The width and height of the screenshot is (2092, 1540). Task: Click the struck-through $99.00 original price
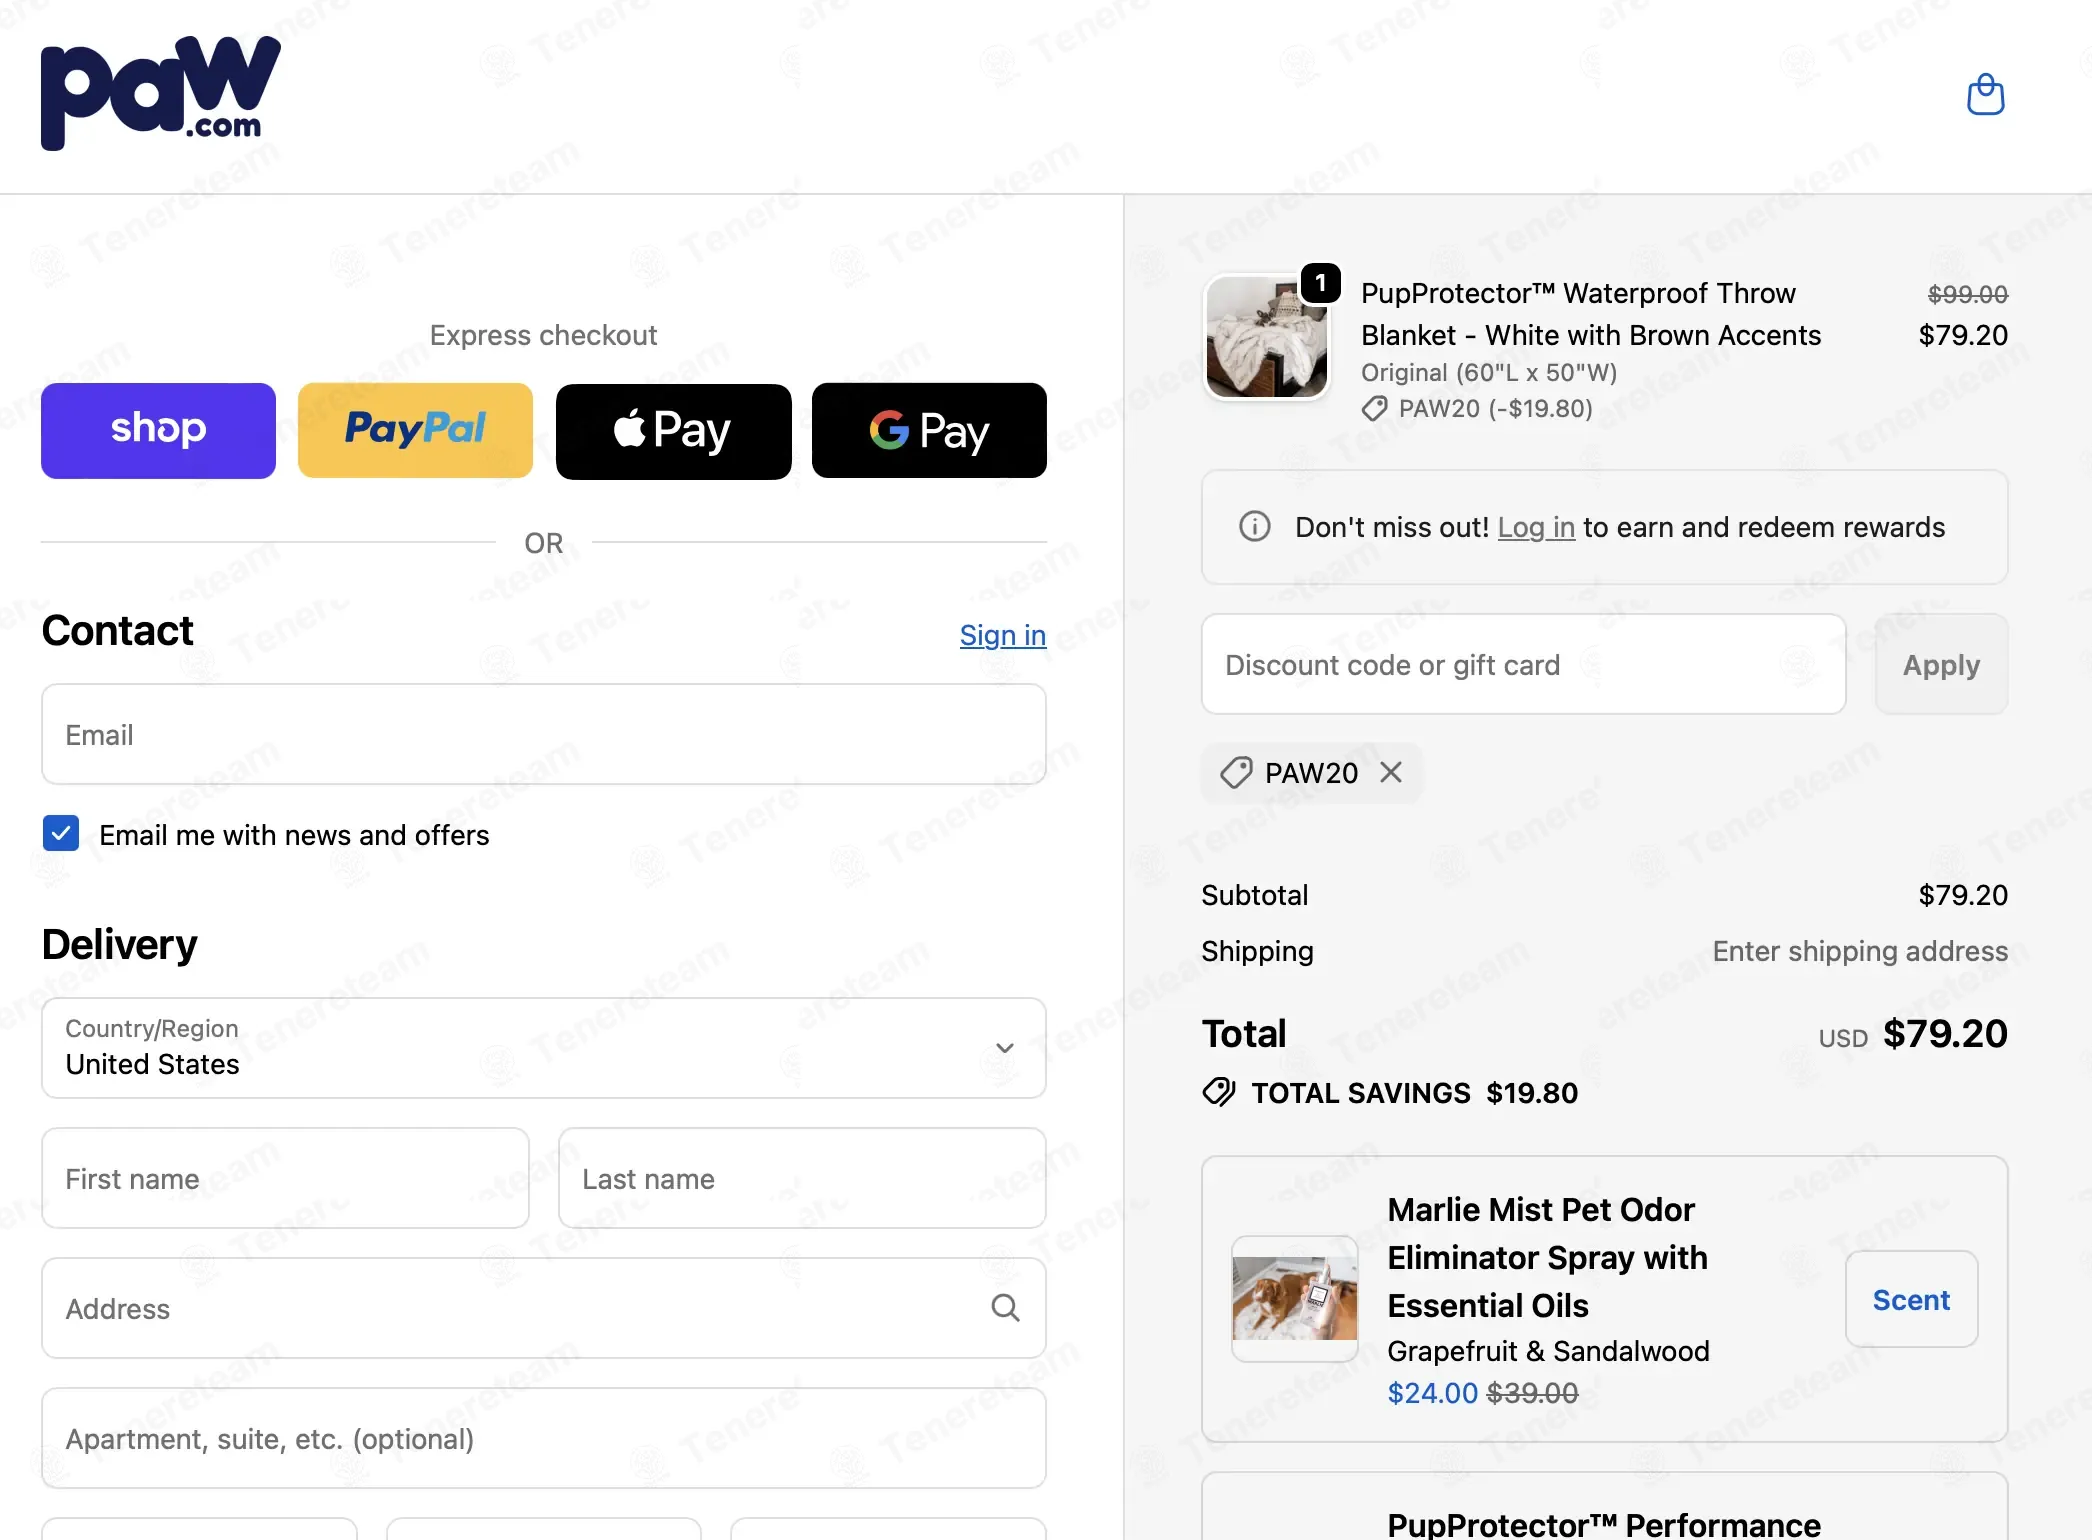pyautogui.click(x=1967, y=294)
